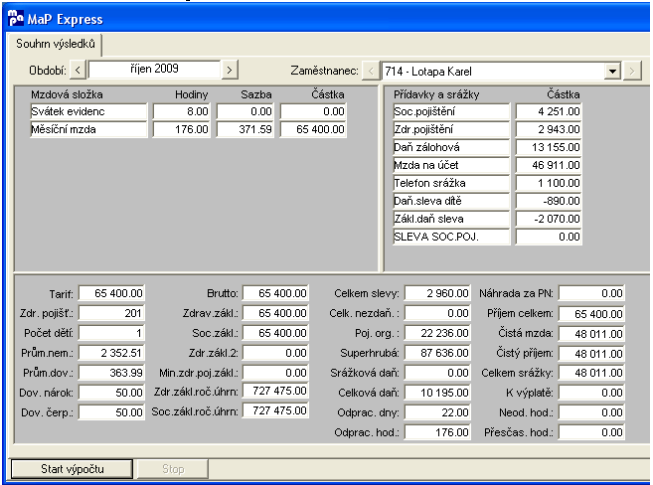This screenshot has height=485, width=653.
Task: Click the Stop button
Action: pos(173,469)
